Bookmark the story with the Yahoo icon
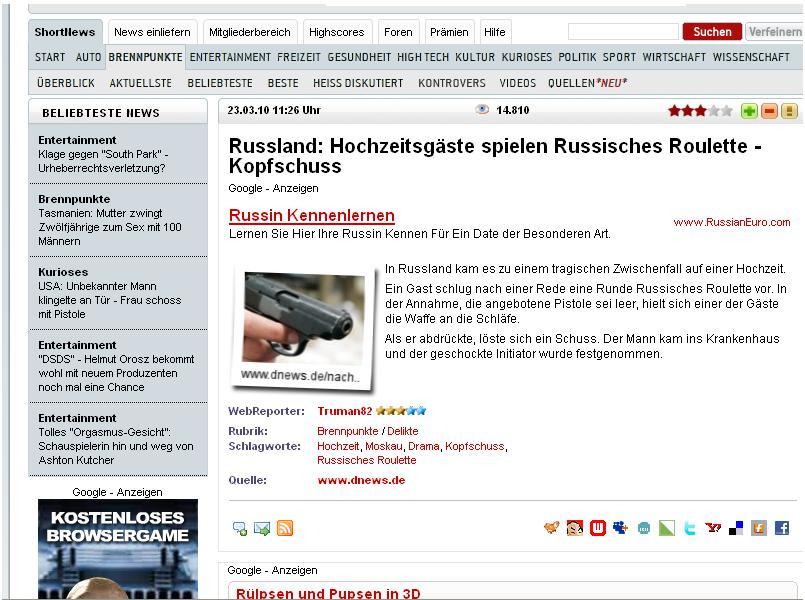This screenshot has height=600, width=805. pos(713,526)
